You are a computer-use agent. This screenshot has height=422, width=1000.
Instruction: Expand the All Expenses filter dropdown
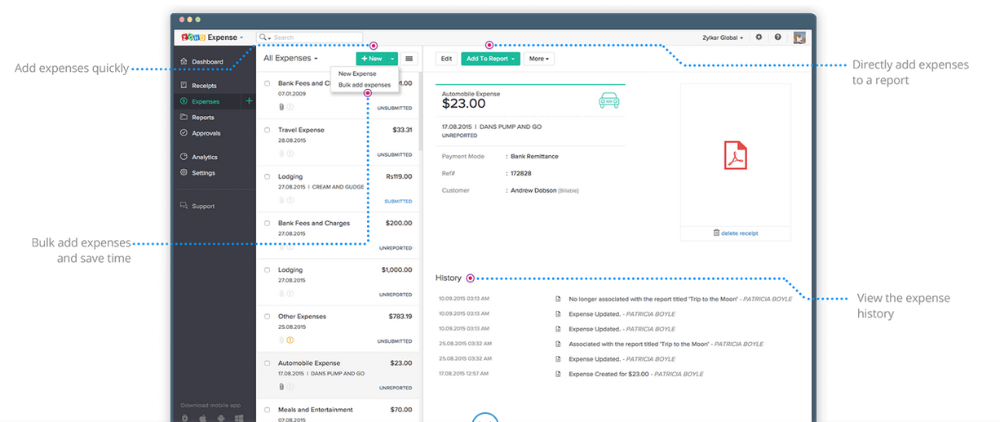tap(291, 59)
